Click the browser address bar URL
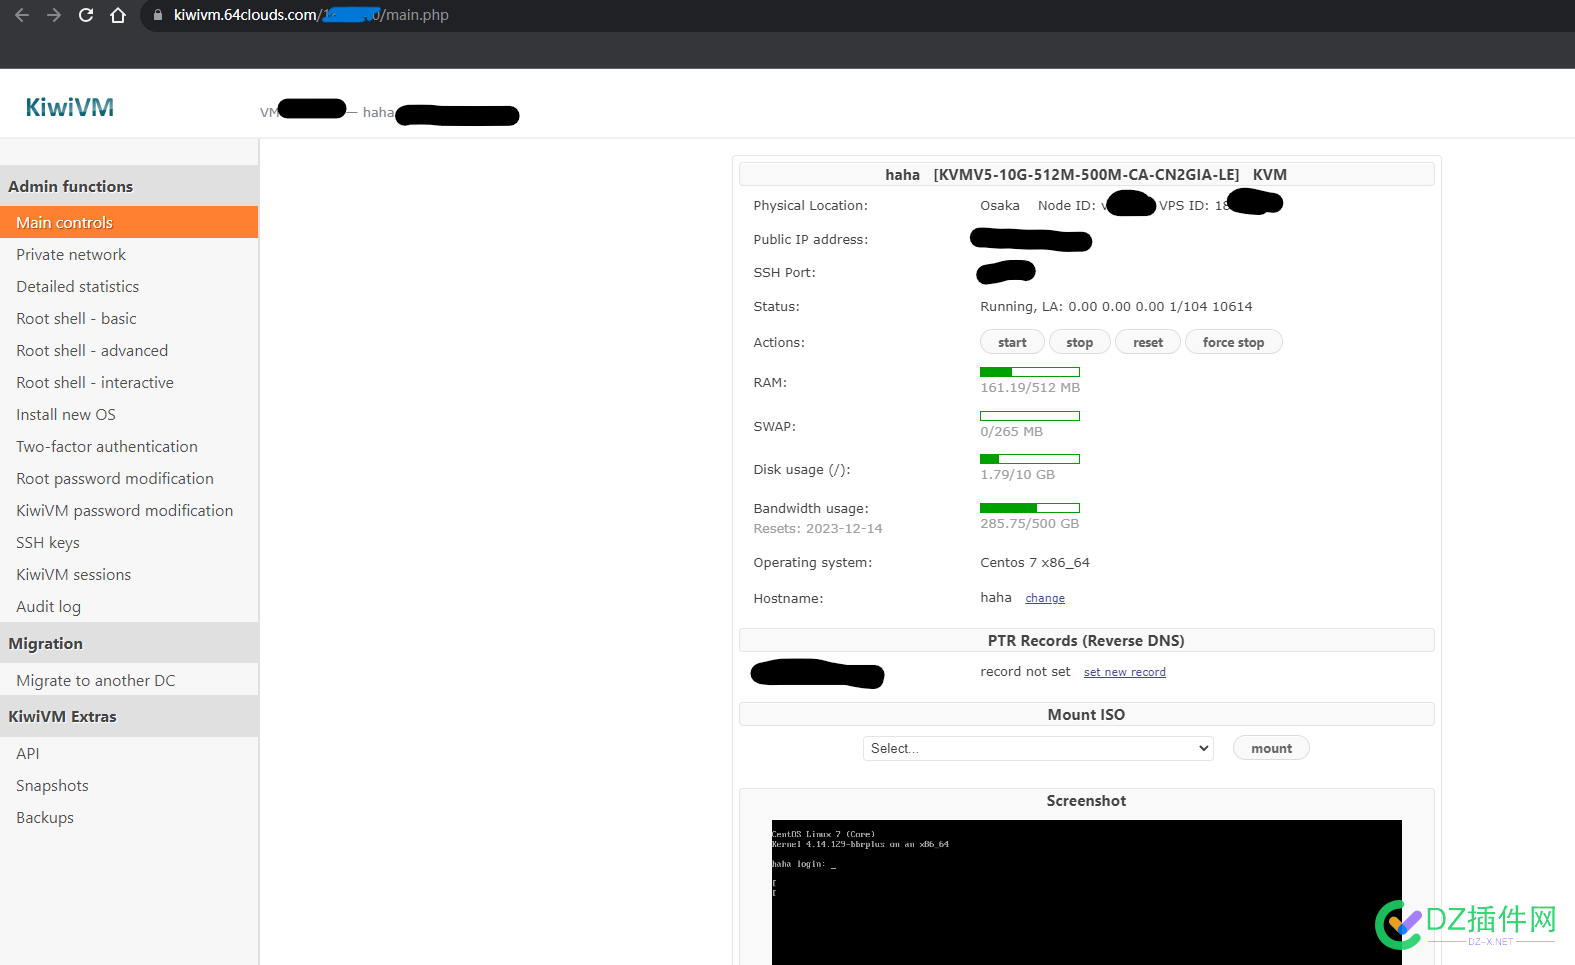Viewport: 1575px width, 965px height. point(311,15)
